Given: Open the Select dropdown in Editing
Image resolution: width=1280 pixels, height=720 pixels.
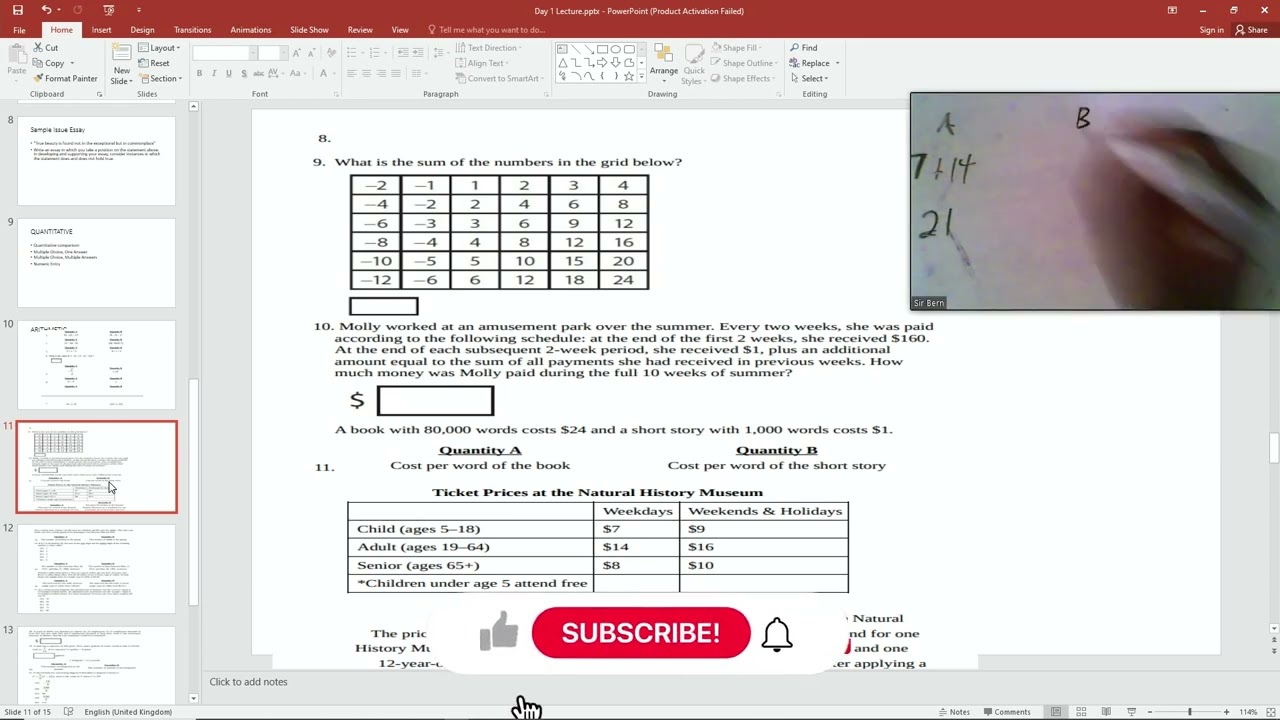Looking at the screenshot, I should click(808, 78).
